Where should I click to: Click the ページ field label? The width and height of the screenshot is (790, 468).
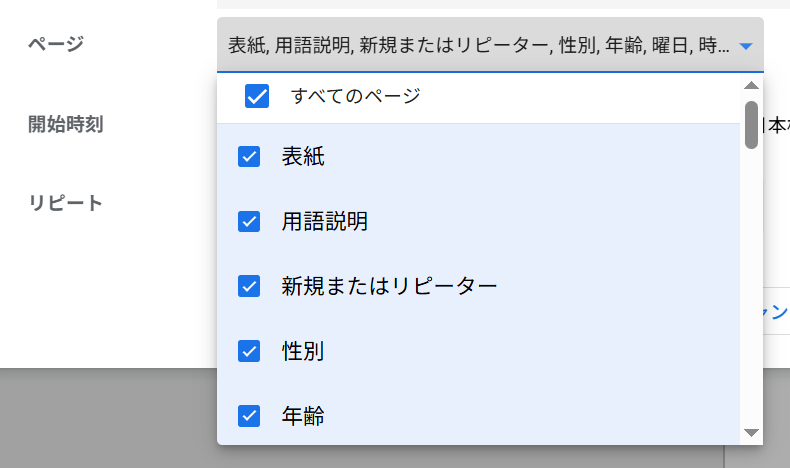coord(56,44)
